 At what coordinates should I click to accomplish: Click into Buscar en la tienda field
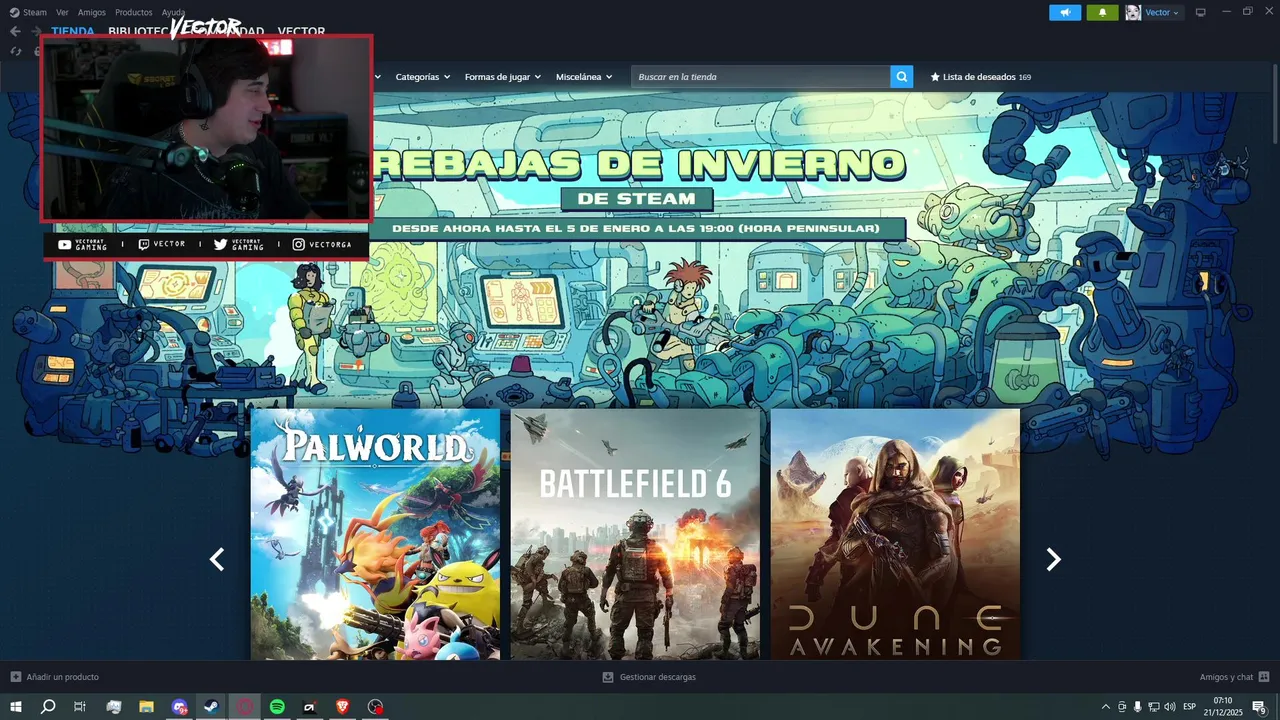tap(761, 77)
